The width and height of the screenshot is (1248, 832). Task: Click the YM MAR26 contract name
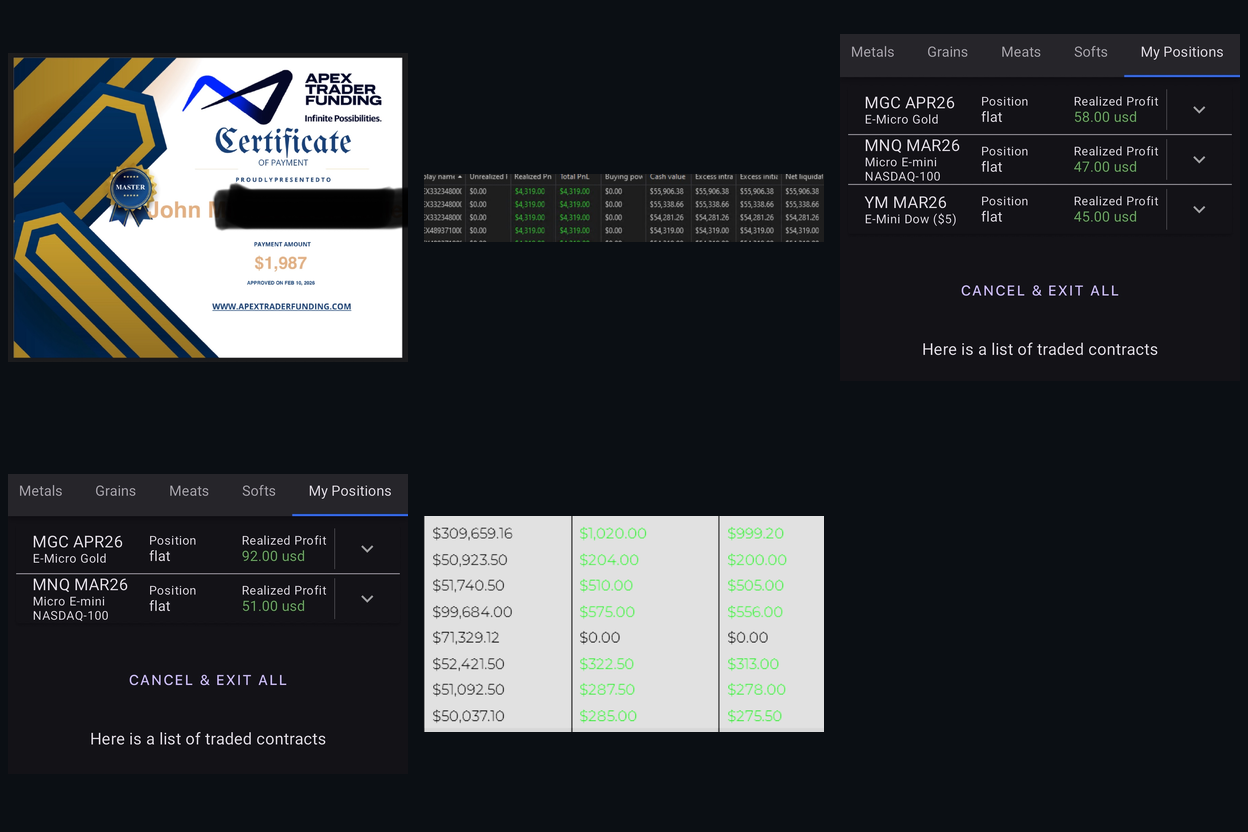906,202
